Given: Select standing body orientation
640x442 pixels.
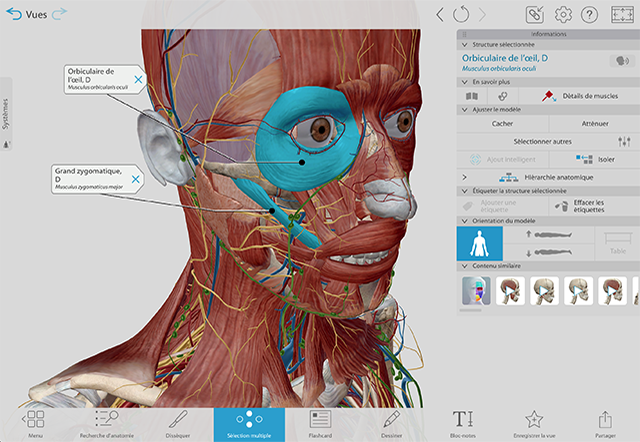Looking at the screenshot, I should click(480, 244).
